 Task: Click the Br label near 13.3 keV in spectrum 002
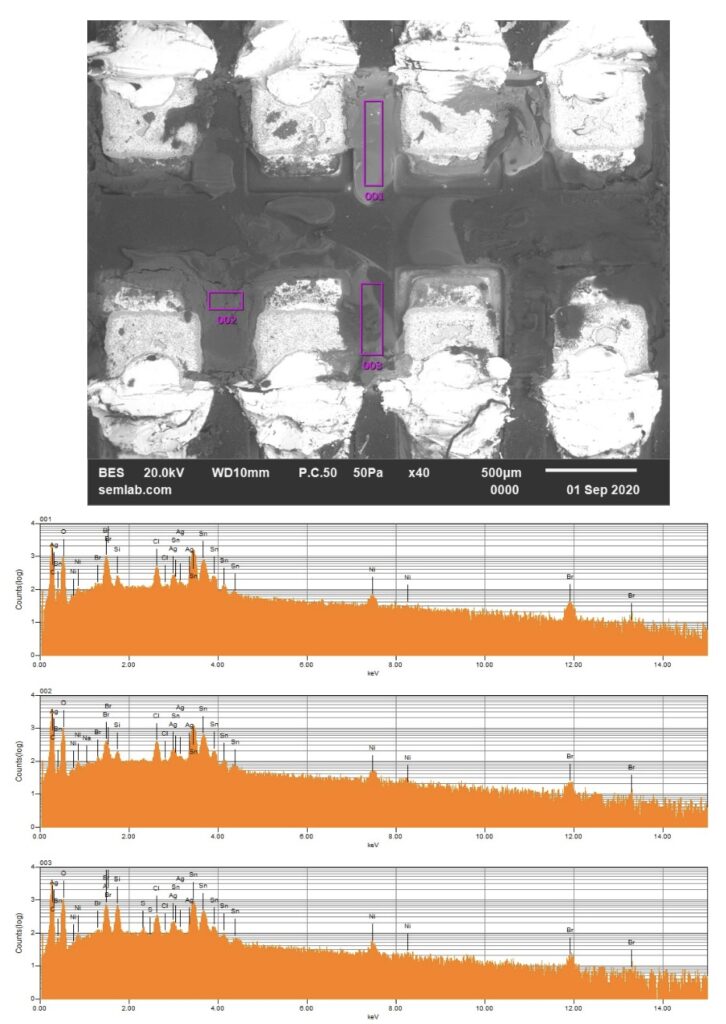pos(631,766)
